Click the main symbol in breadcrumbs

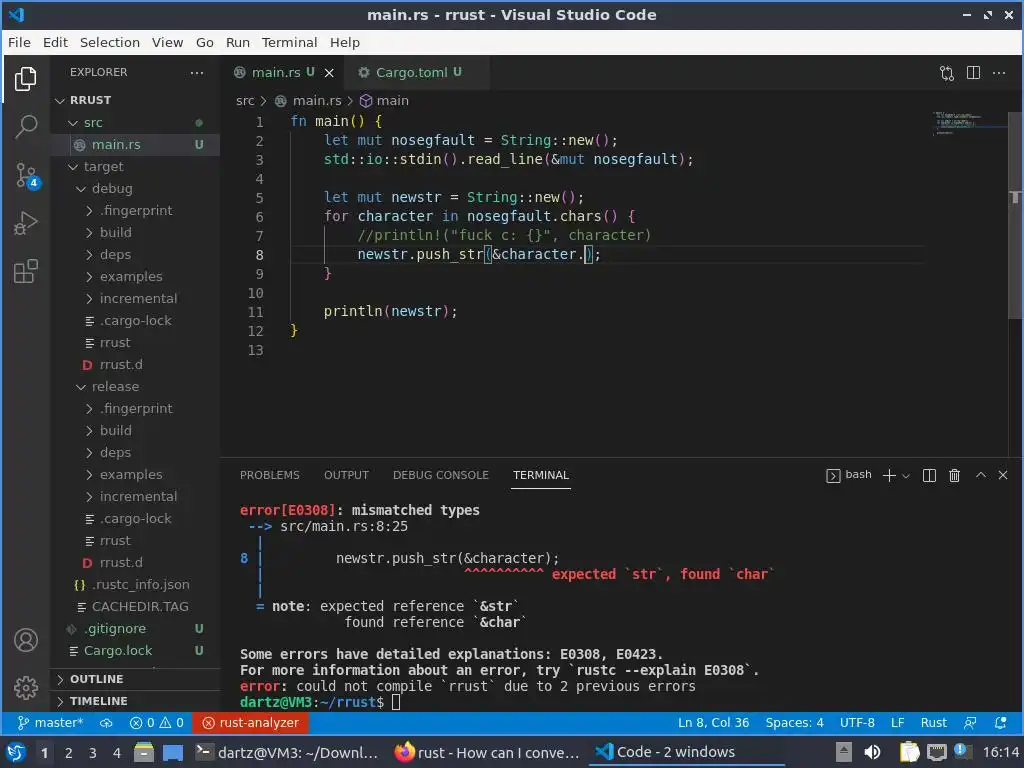click(x=385, y=101)
